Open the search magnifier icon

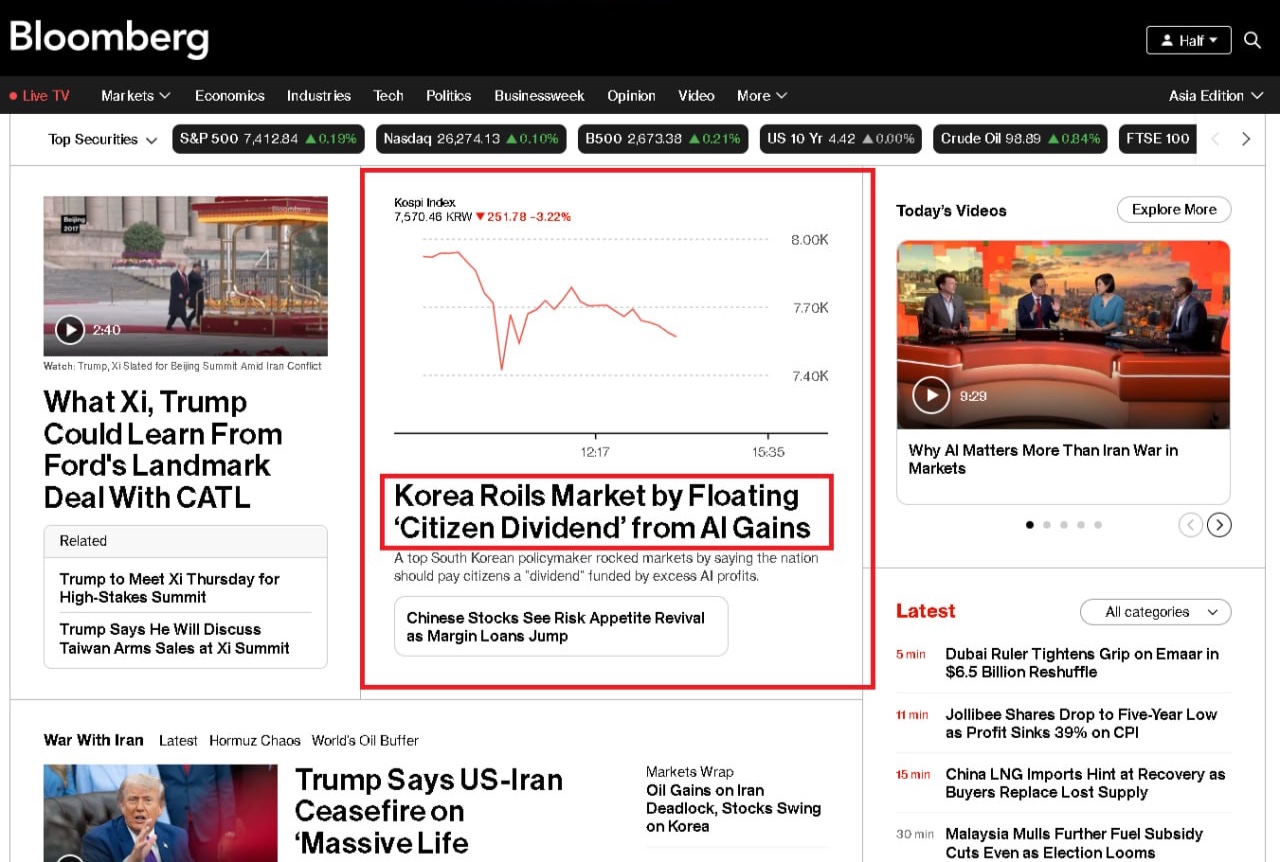click(1252, 40)
